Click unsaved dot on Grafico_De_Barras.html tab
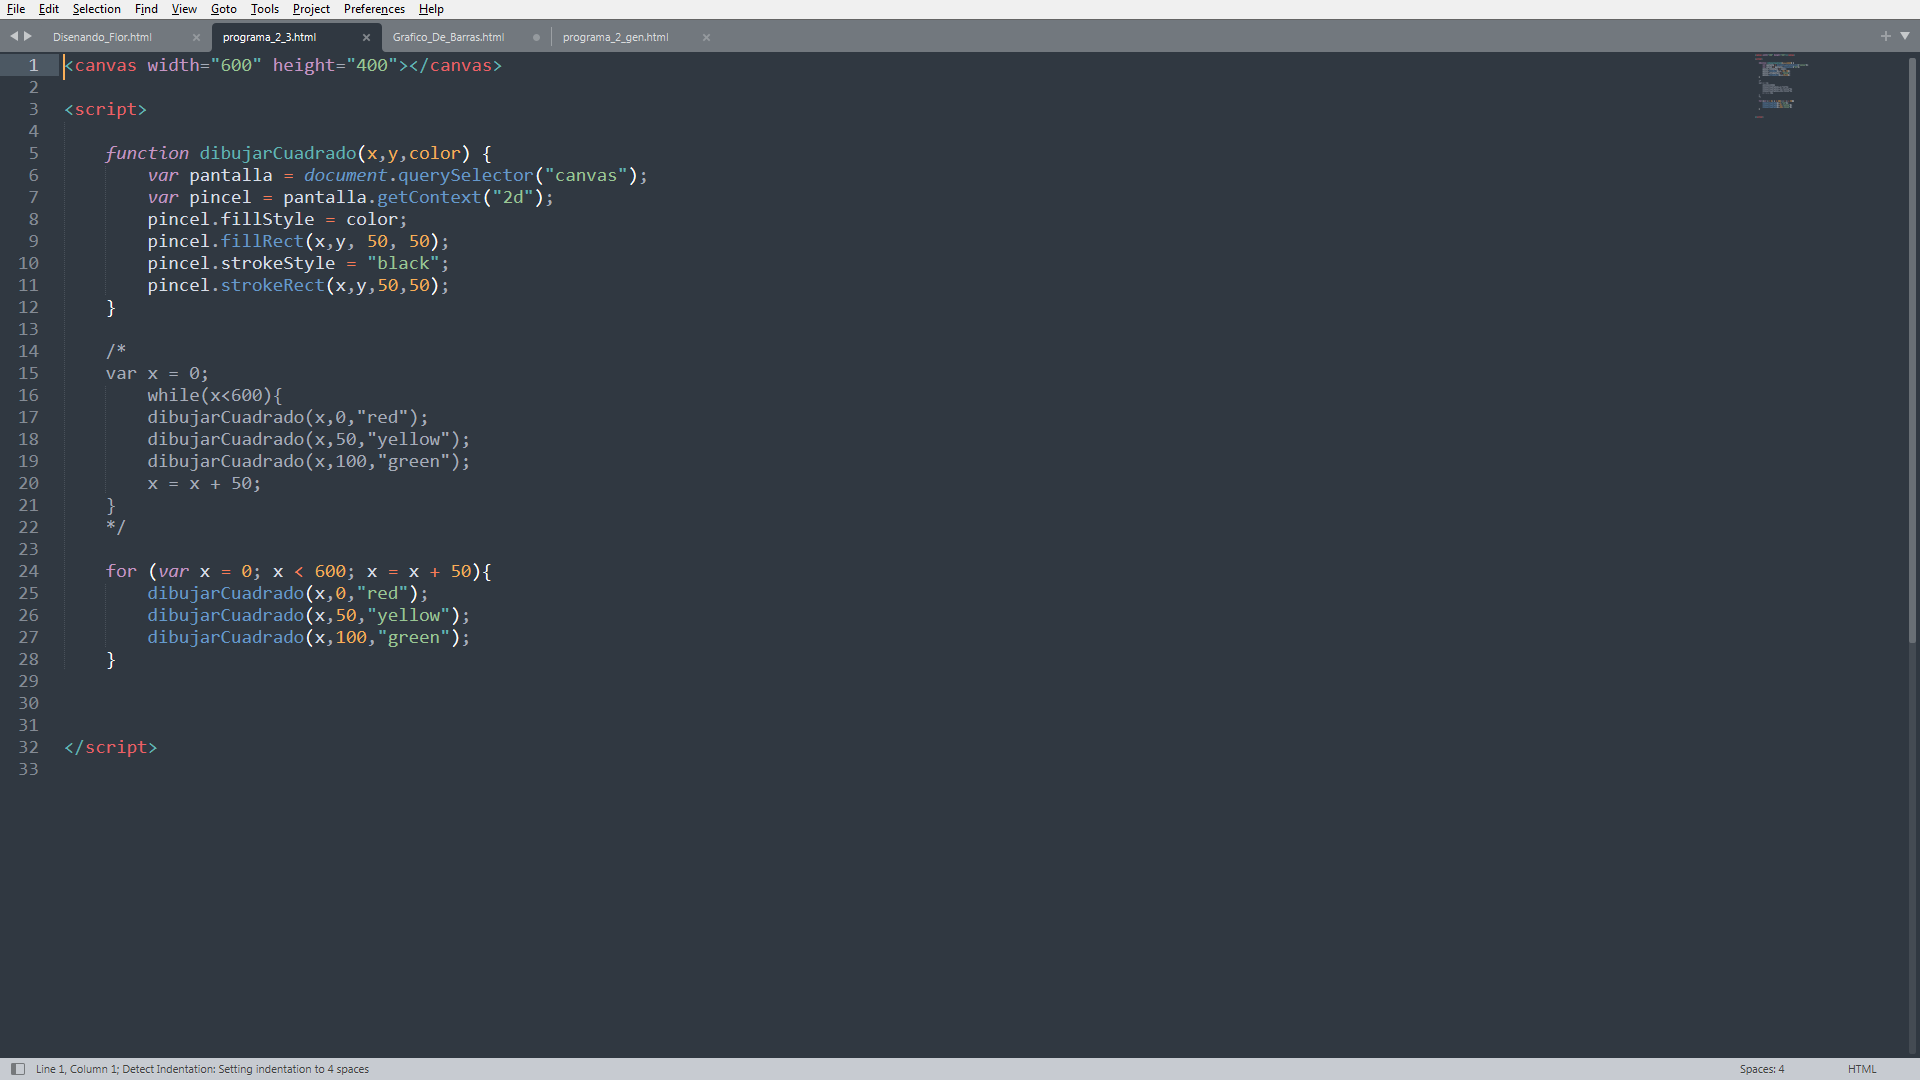This screenshot has width=1920, height=1080. [x=536, y=37]
